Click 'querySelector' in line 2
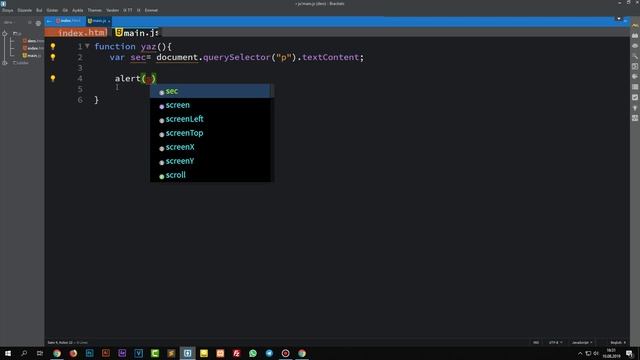 pos(237,57)
